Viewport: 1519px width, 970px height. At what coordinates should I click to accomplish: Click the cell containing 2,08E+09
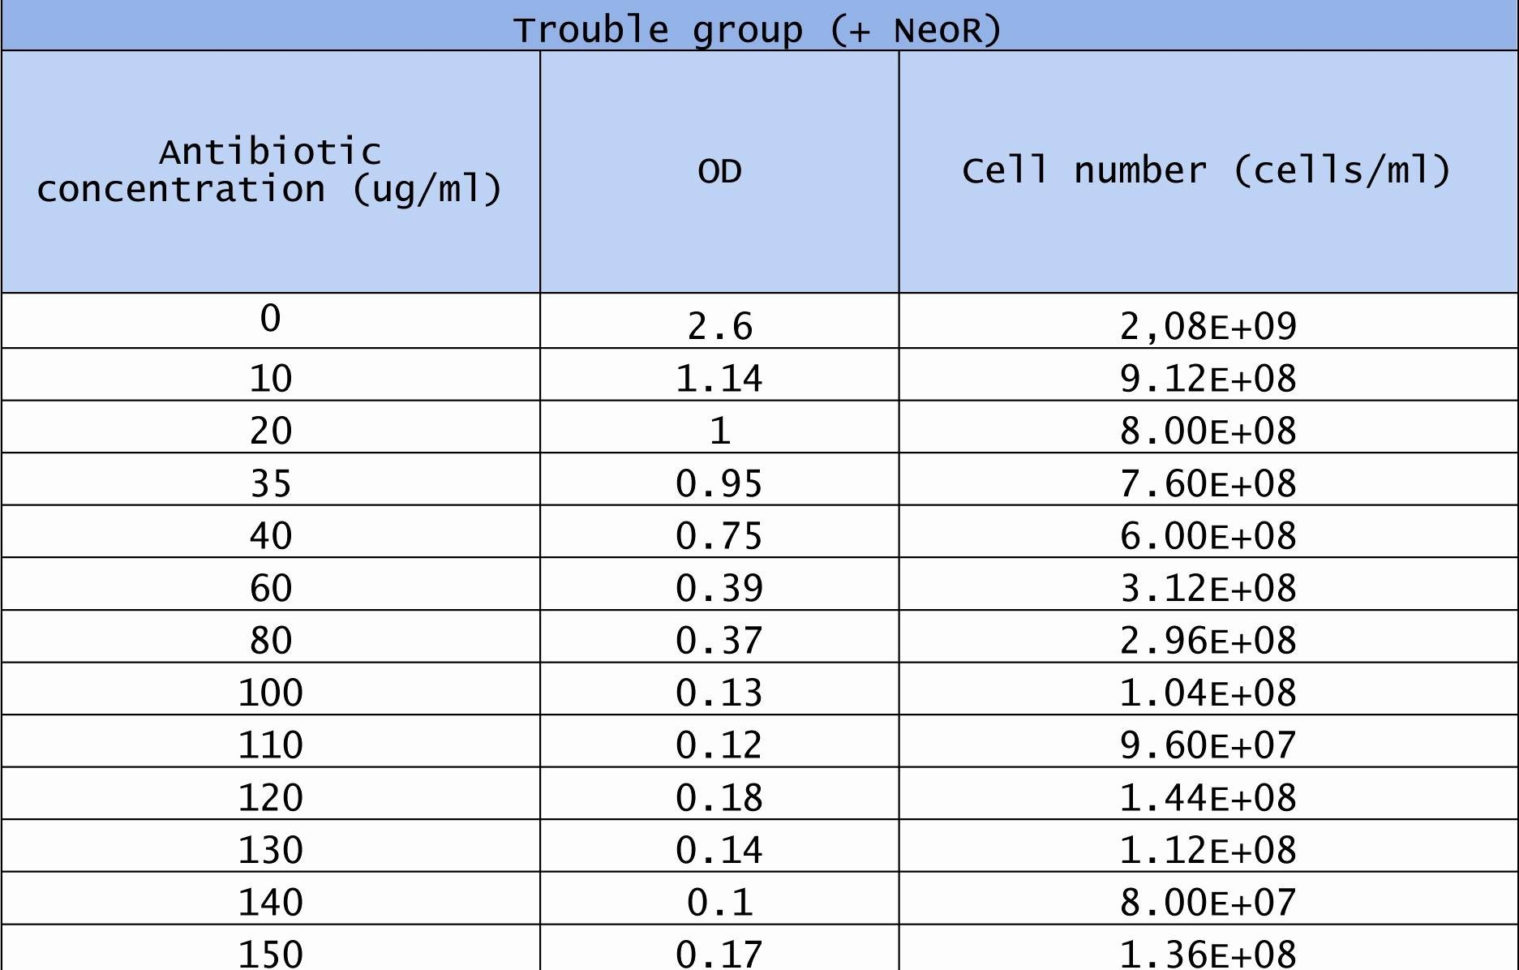coord(1207,325)
